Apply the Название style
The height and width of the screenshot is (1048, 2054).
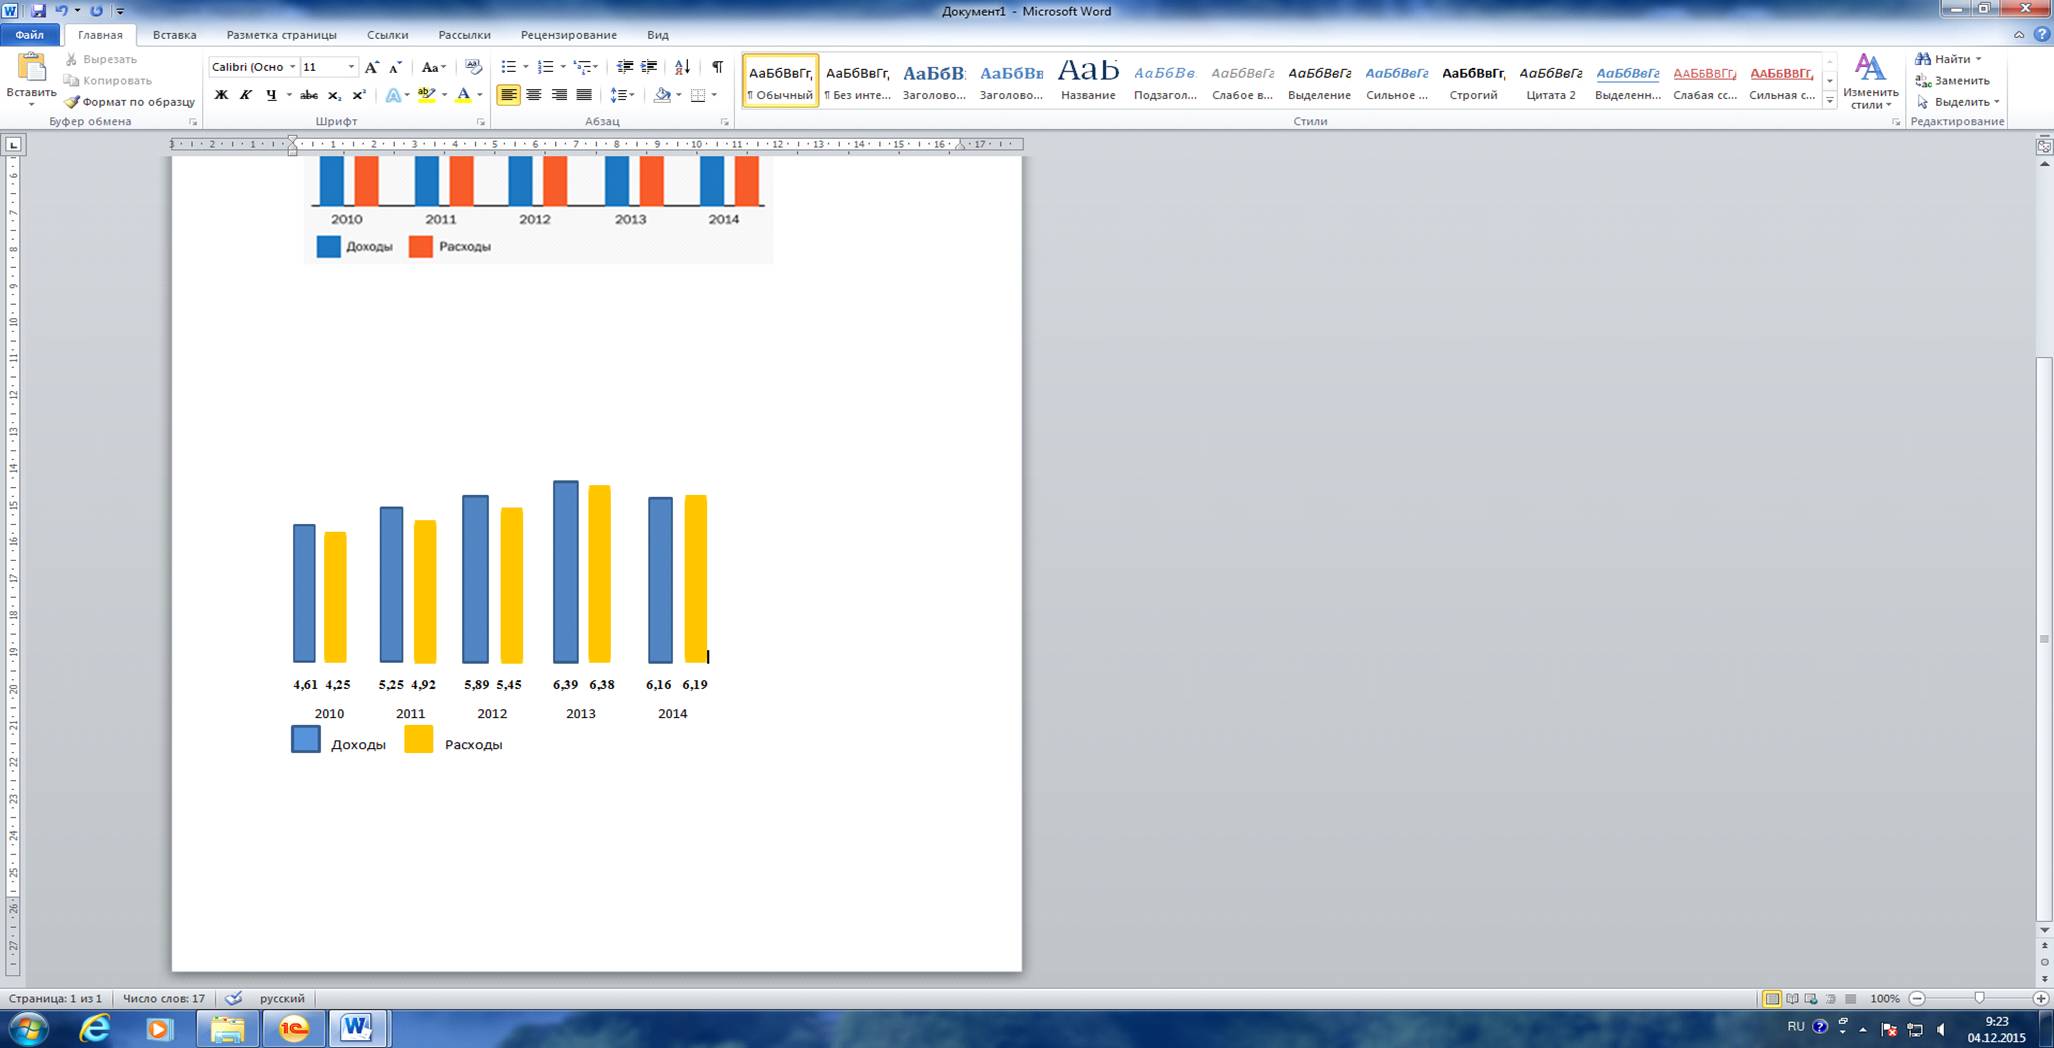[x=1088, y=80]
